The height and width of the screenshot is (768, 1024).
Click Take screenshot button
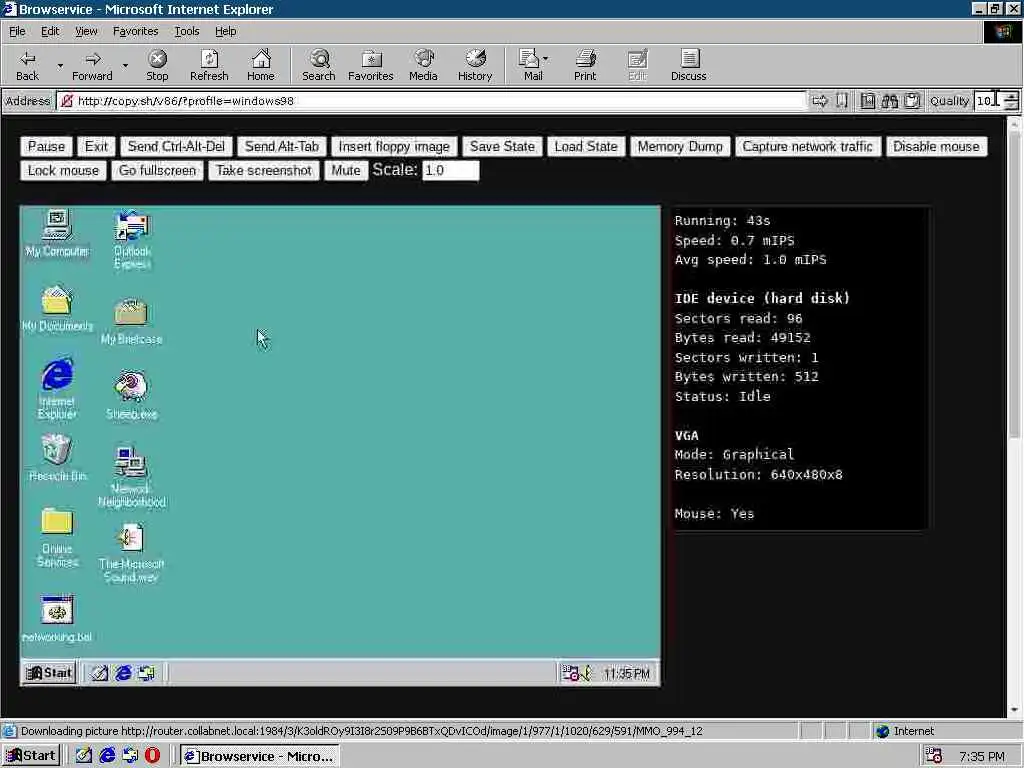264,170
